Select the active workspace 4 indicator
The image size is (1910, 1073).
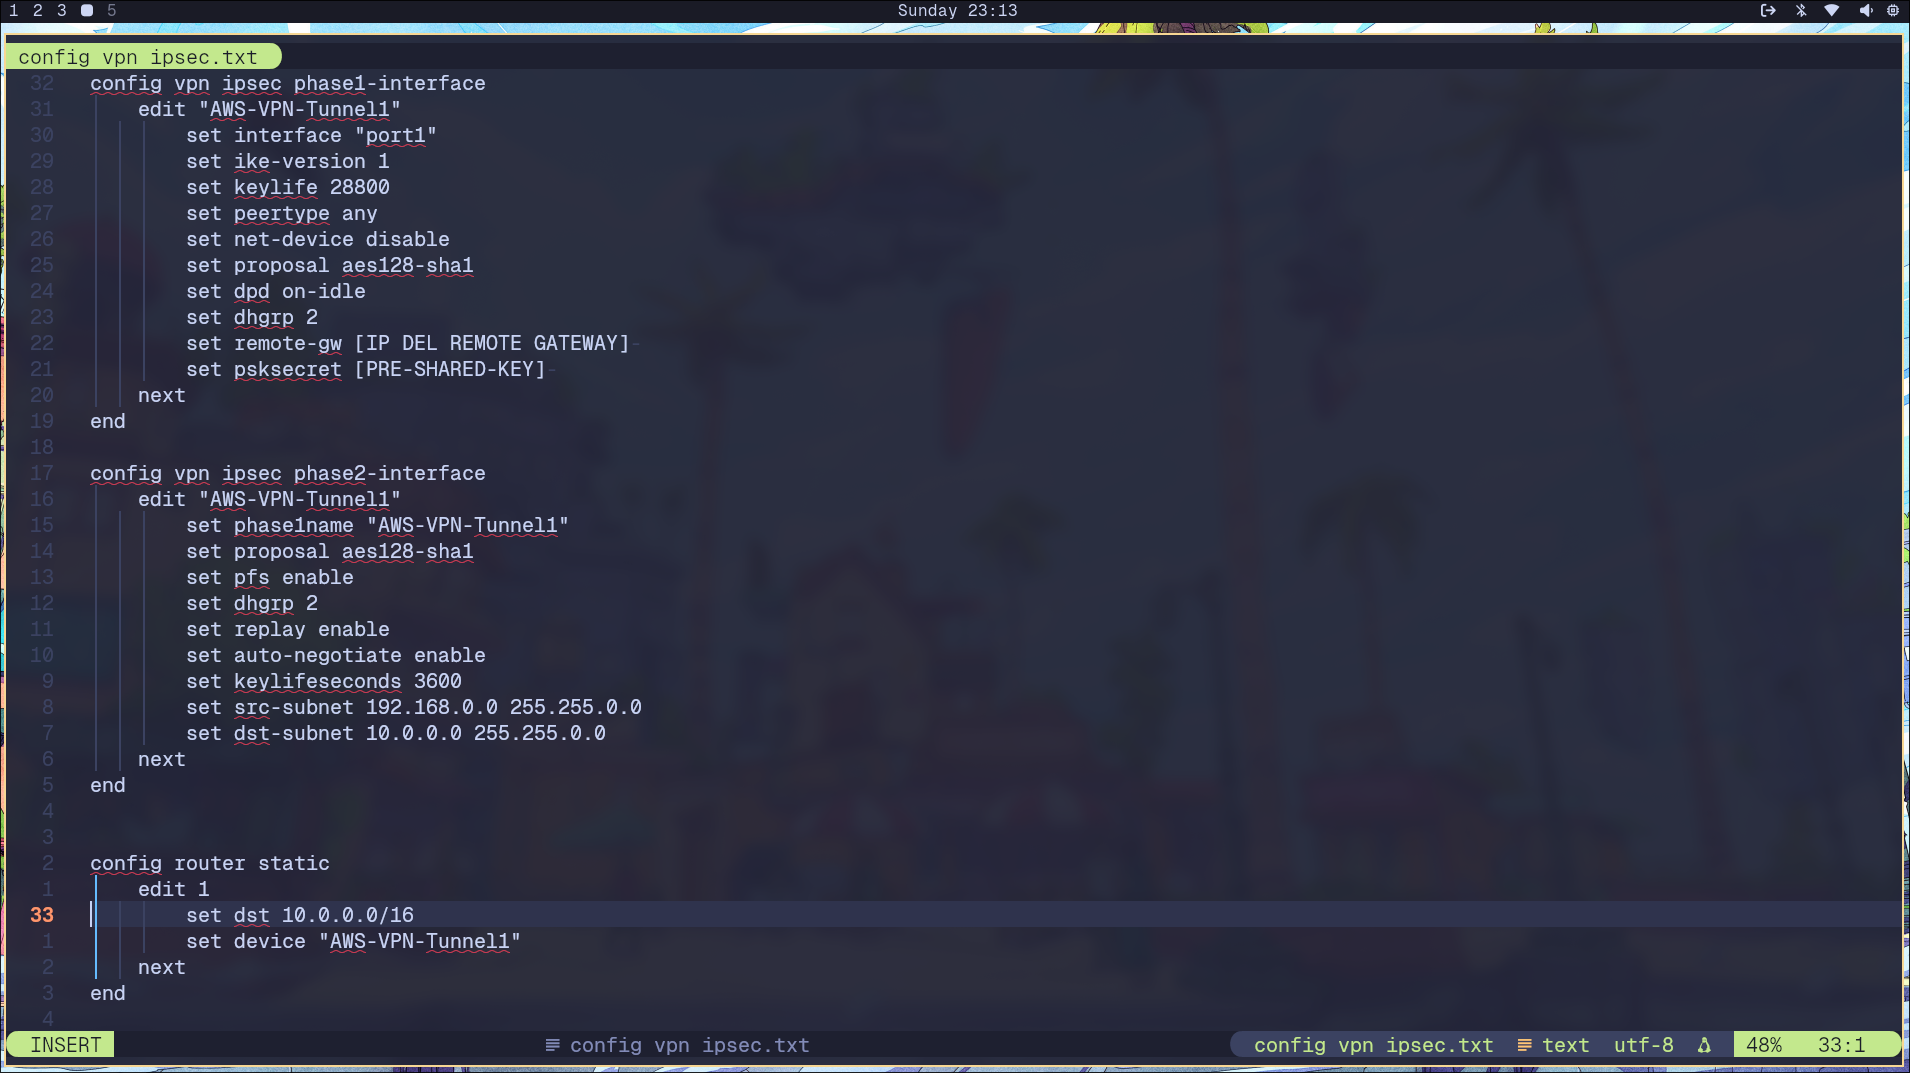87,11
